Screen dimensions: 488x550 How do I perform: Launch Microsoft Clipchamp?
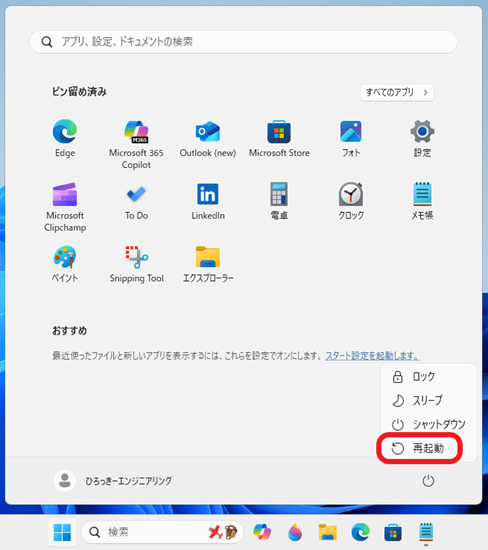tap(65, 207)
